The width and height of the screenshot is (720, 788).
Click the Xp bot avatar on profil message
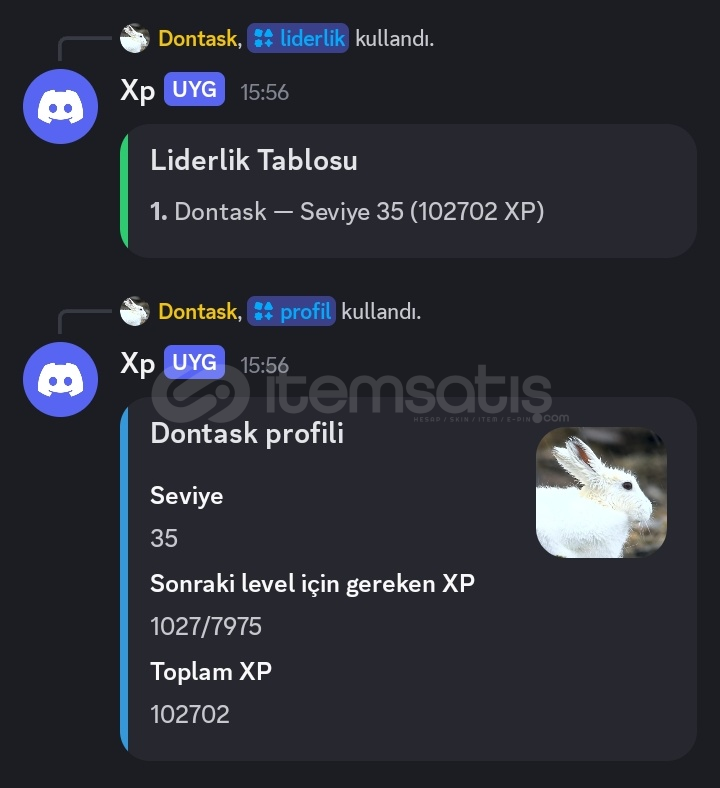[60, 379]
